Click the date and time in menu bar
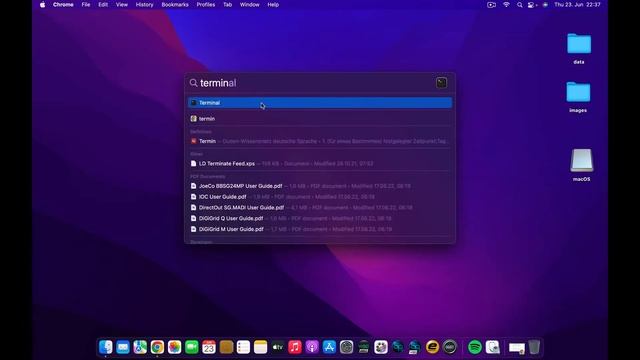The image size is (640, 360). (x=577, y=5)
